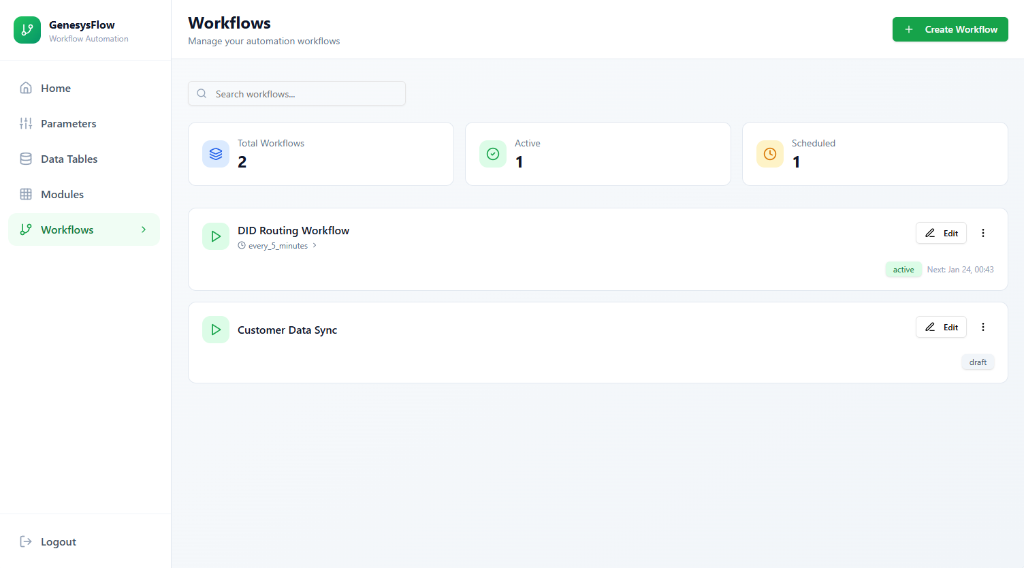Image resolution: width=1024 pixels, height=568 pixels.
Task: Click the GenesysFlow logo icon
Action: click(x=27, y=30)
